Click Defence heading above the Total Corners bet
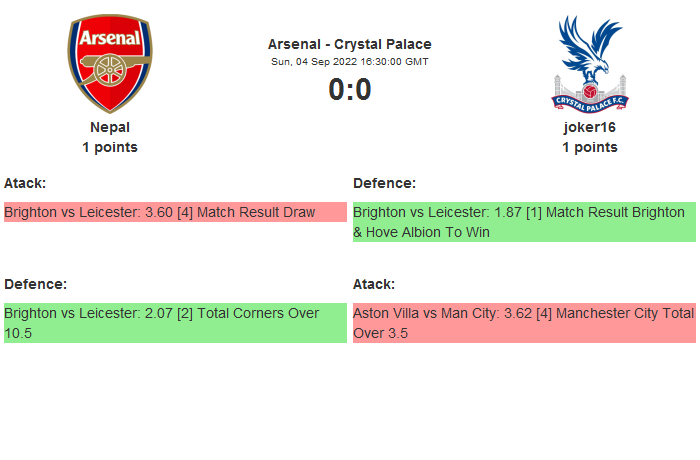 click(35, 284)
